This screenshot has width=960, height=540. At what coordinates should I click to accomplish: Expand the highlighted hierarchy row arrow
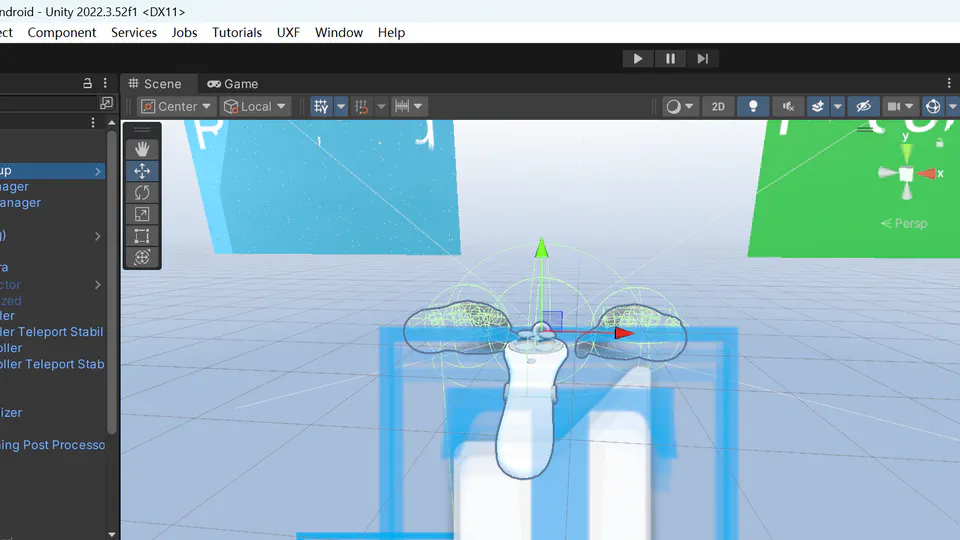98,171
